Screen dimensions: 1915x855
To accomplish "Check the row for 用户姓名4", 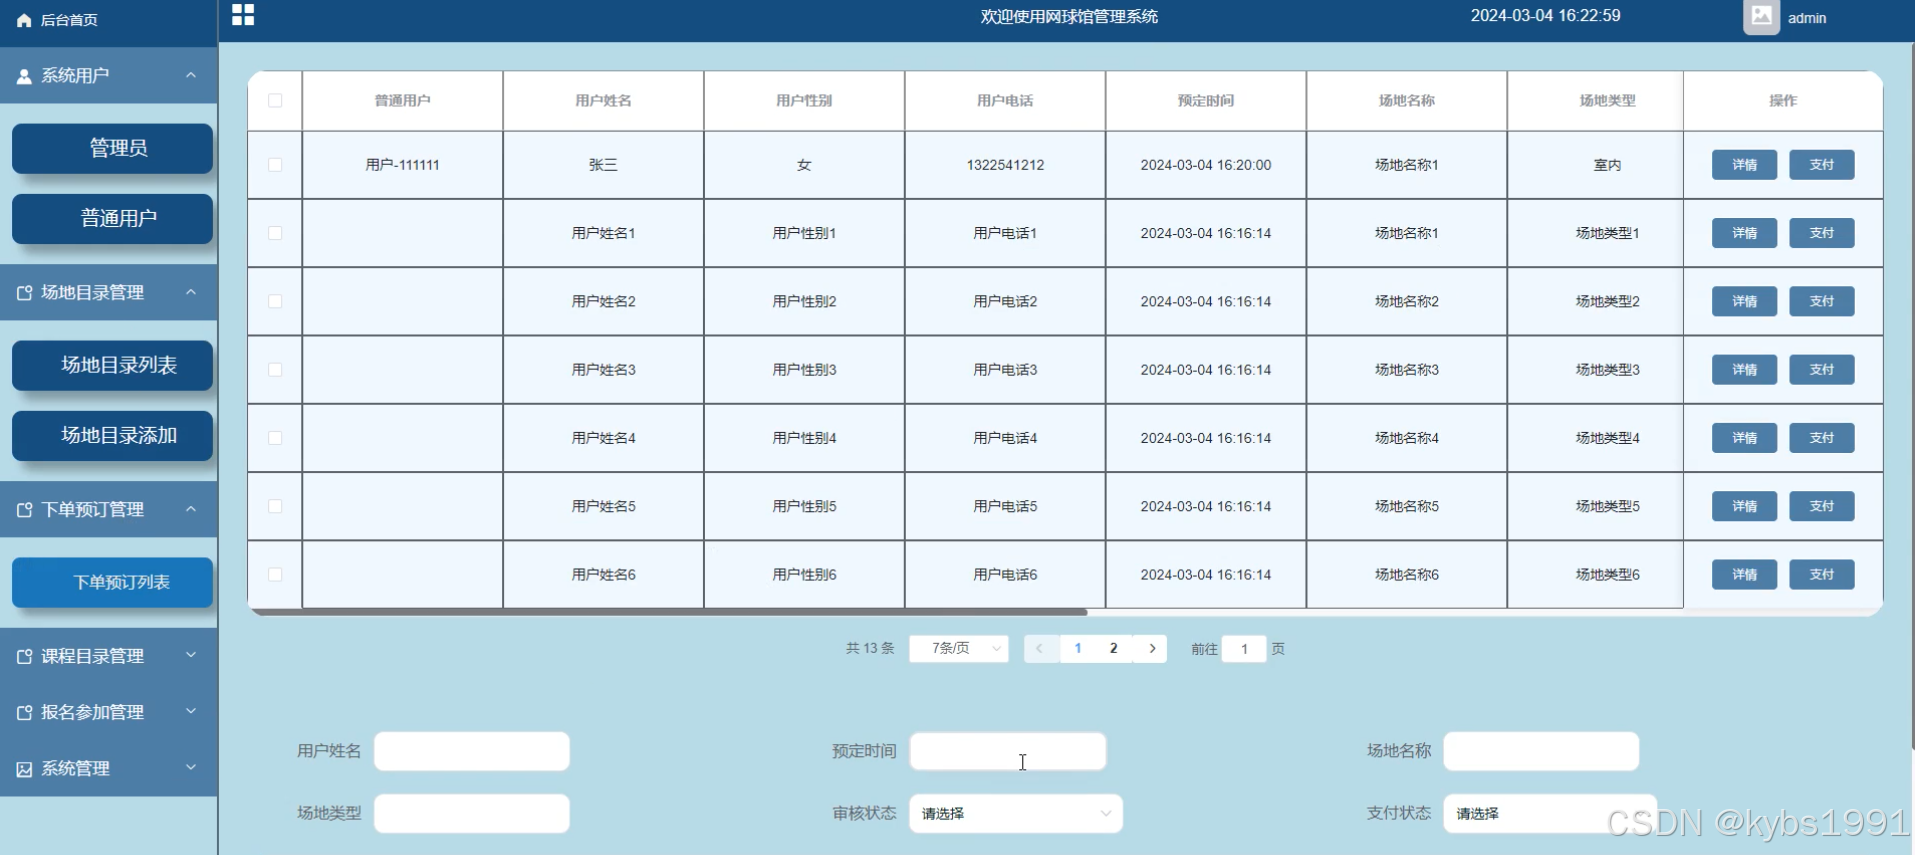I will 275,438.
